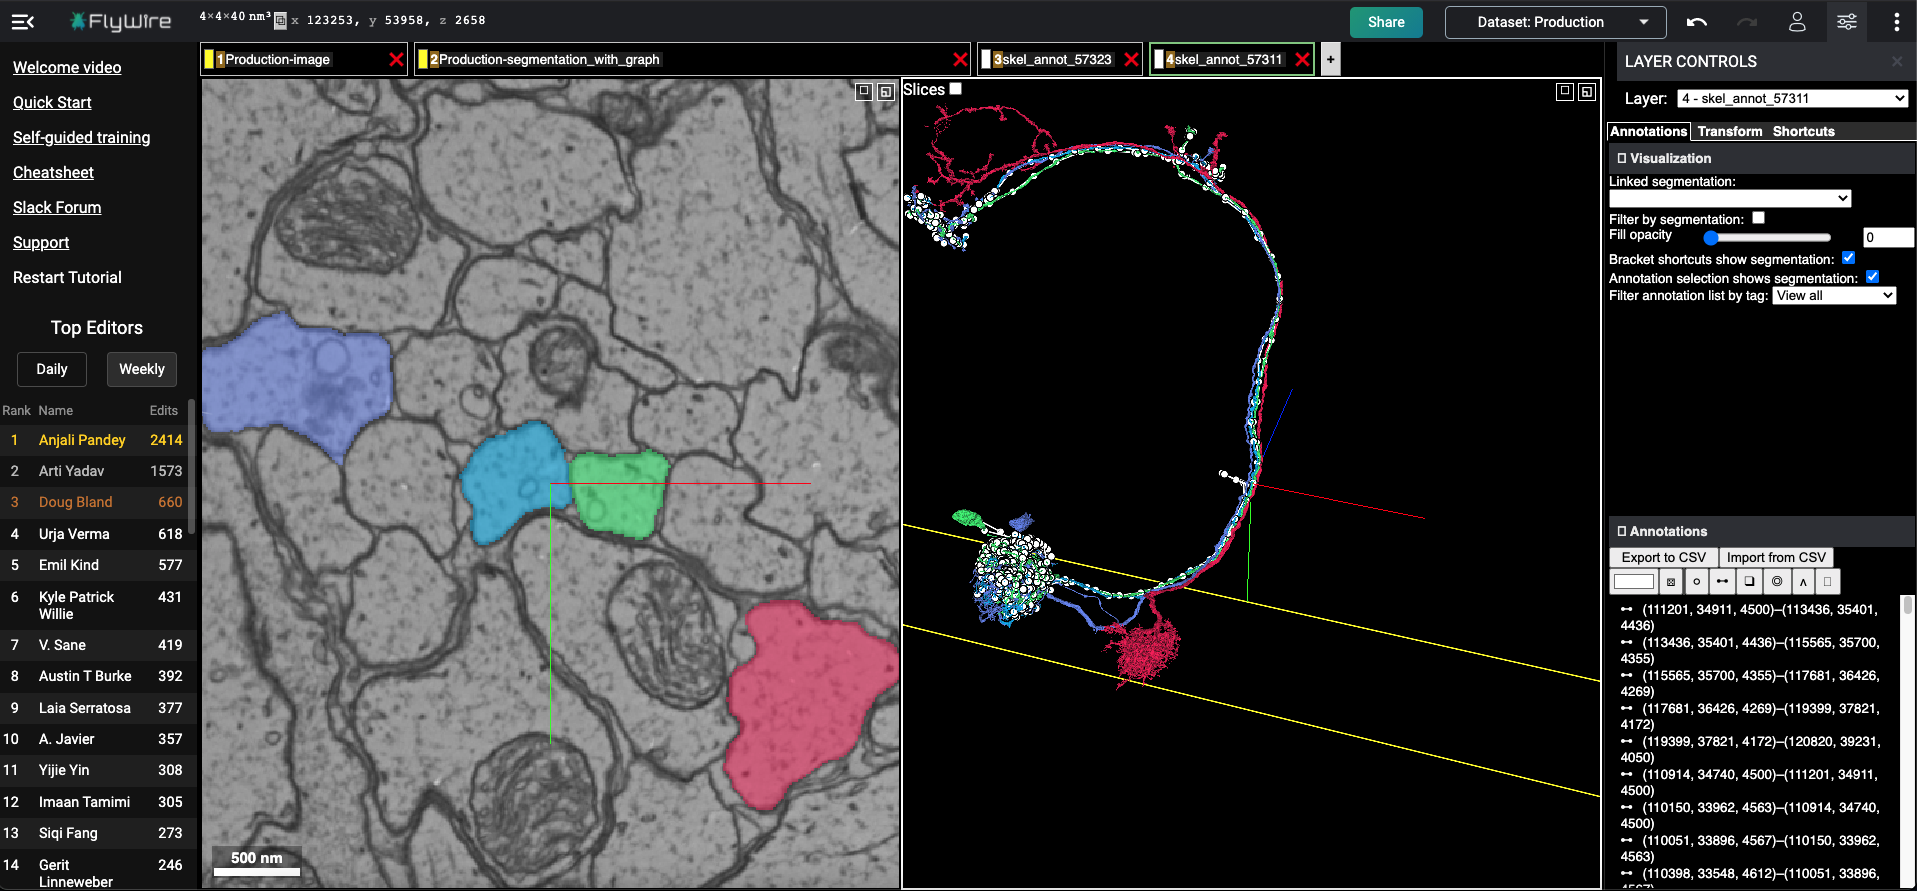Select the point annotation tool
The width and height of the screenshot is (1917, 891).
pyautogui.click(x=1696, y=582)
